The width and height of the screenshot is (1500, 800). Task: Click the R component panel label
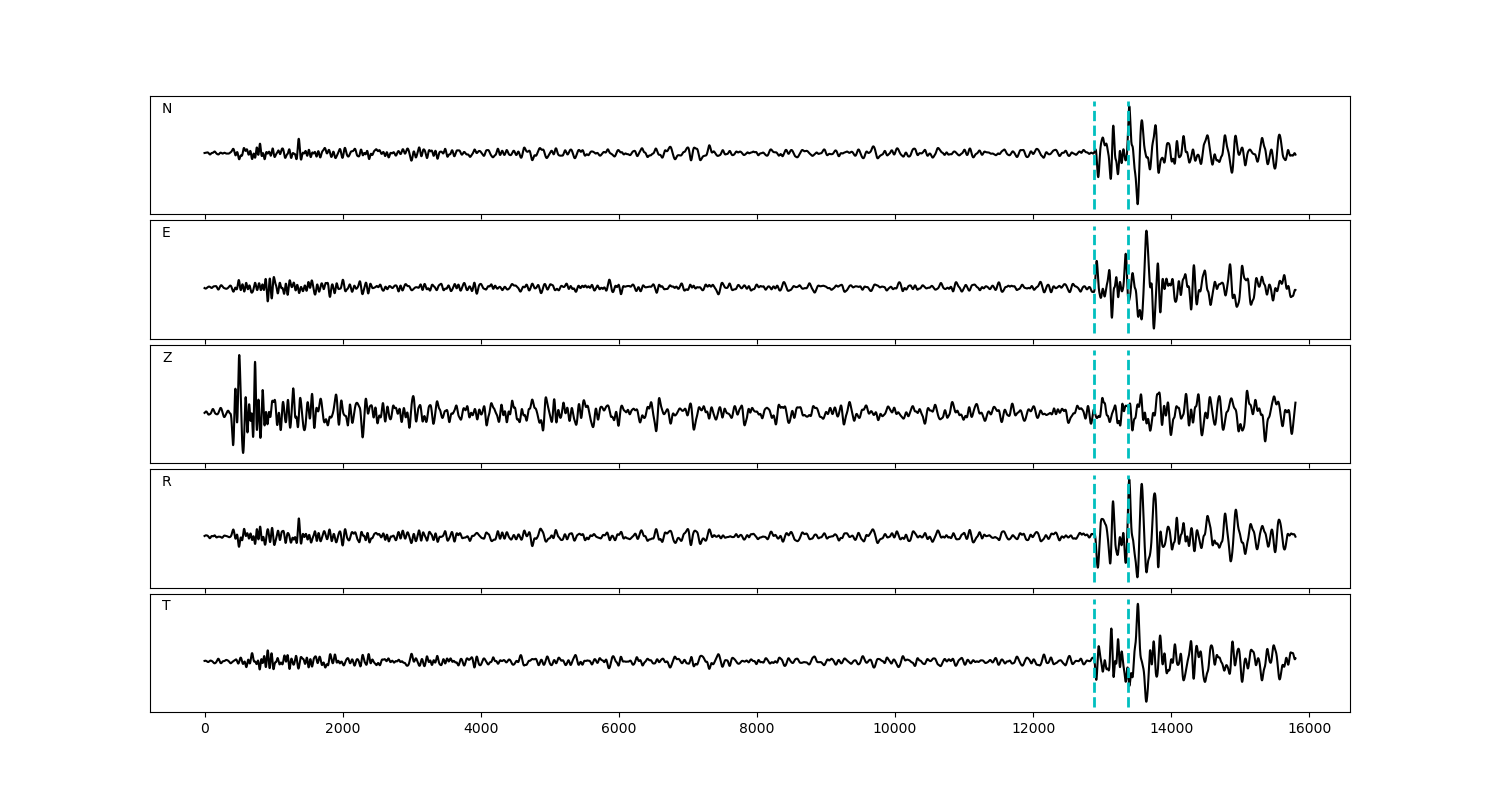(167, 482)
